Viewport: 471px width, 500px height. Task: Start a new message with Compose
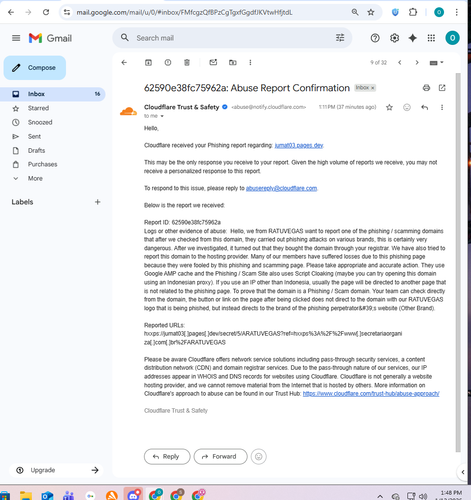point(35,68)
